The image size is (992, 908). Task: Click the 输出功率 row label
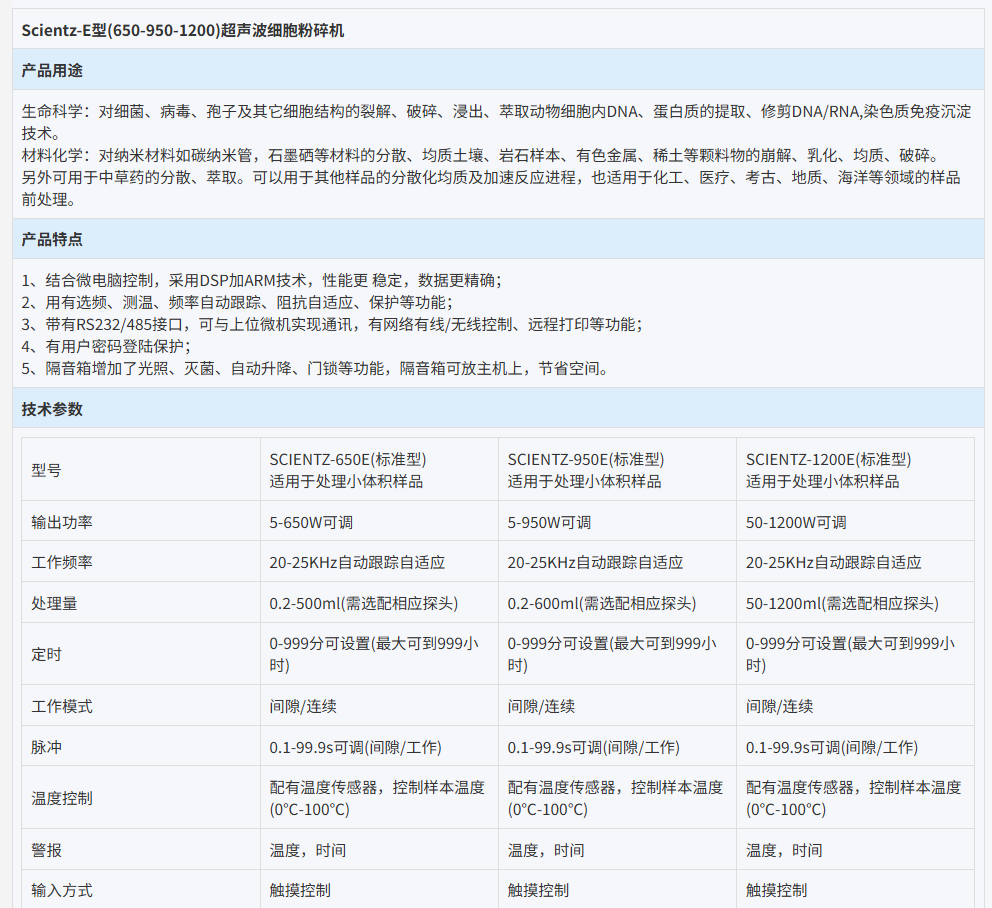(x=62, y=522)
